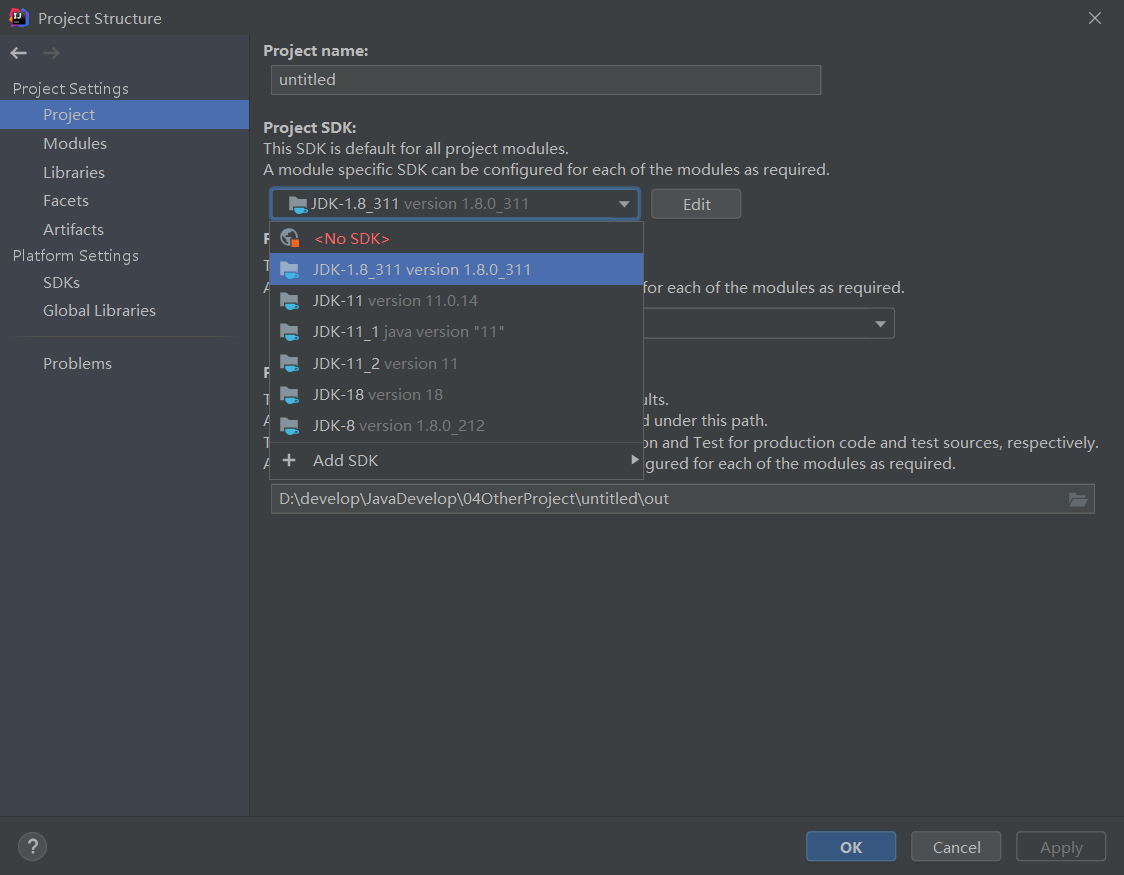
Task: Click the Edit SDK button
Action: point(696,204)
